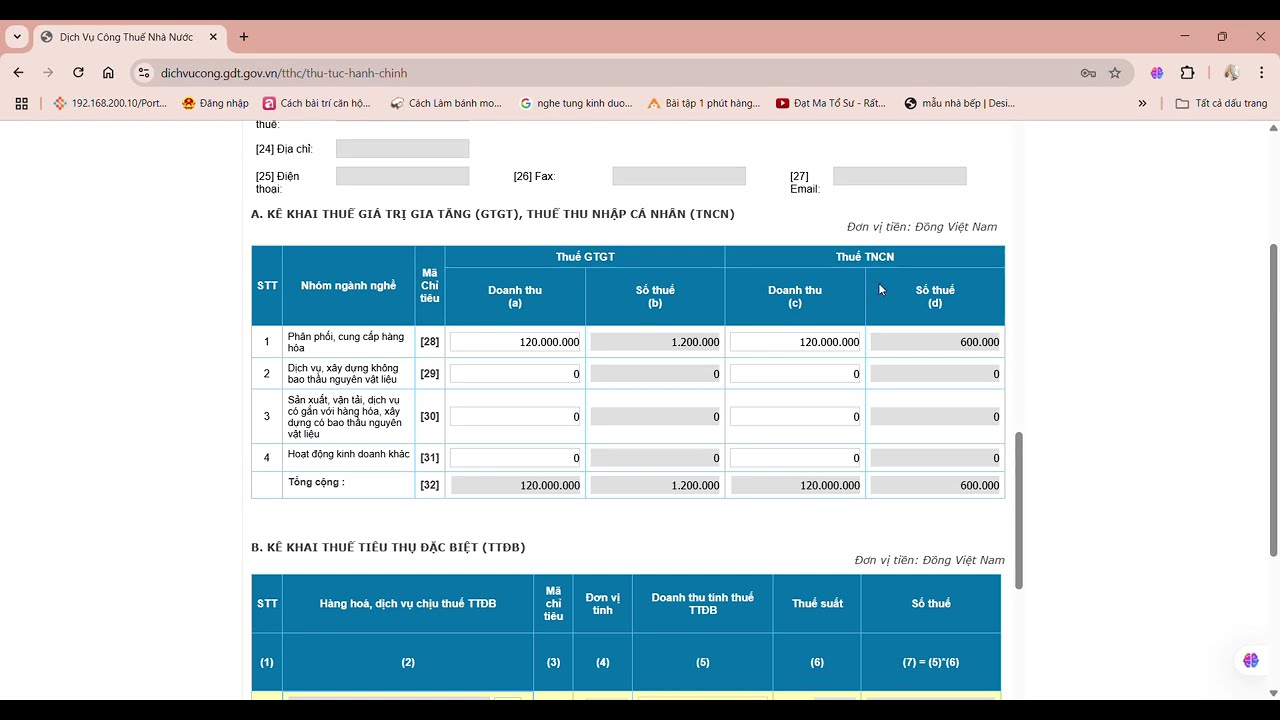Screen dimensions: 1280x720
Task: Go to the browser Home icon
Action: (x=108, y=73)
